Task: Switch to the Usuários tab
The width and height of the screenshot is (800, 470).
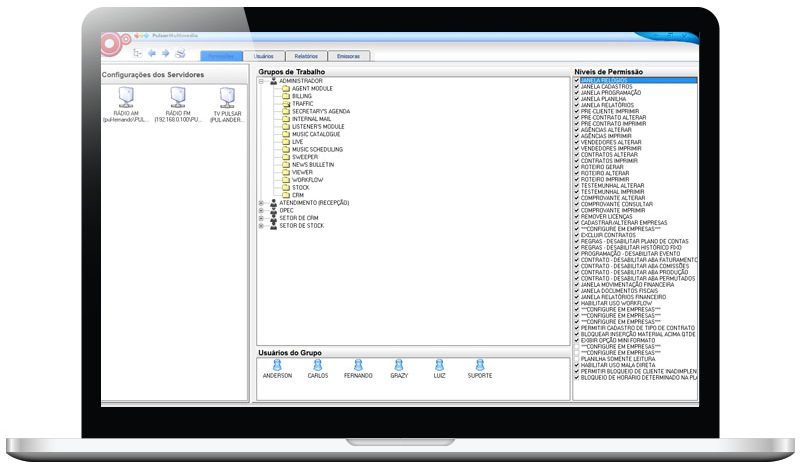Action: tap(264, 56)
